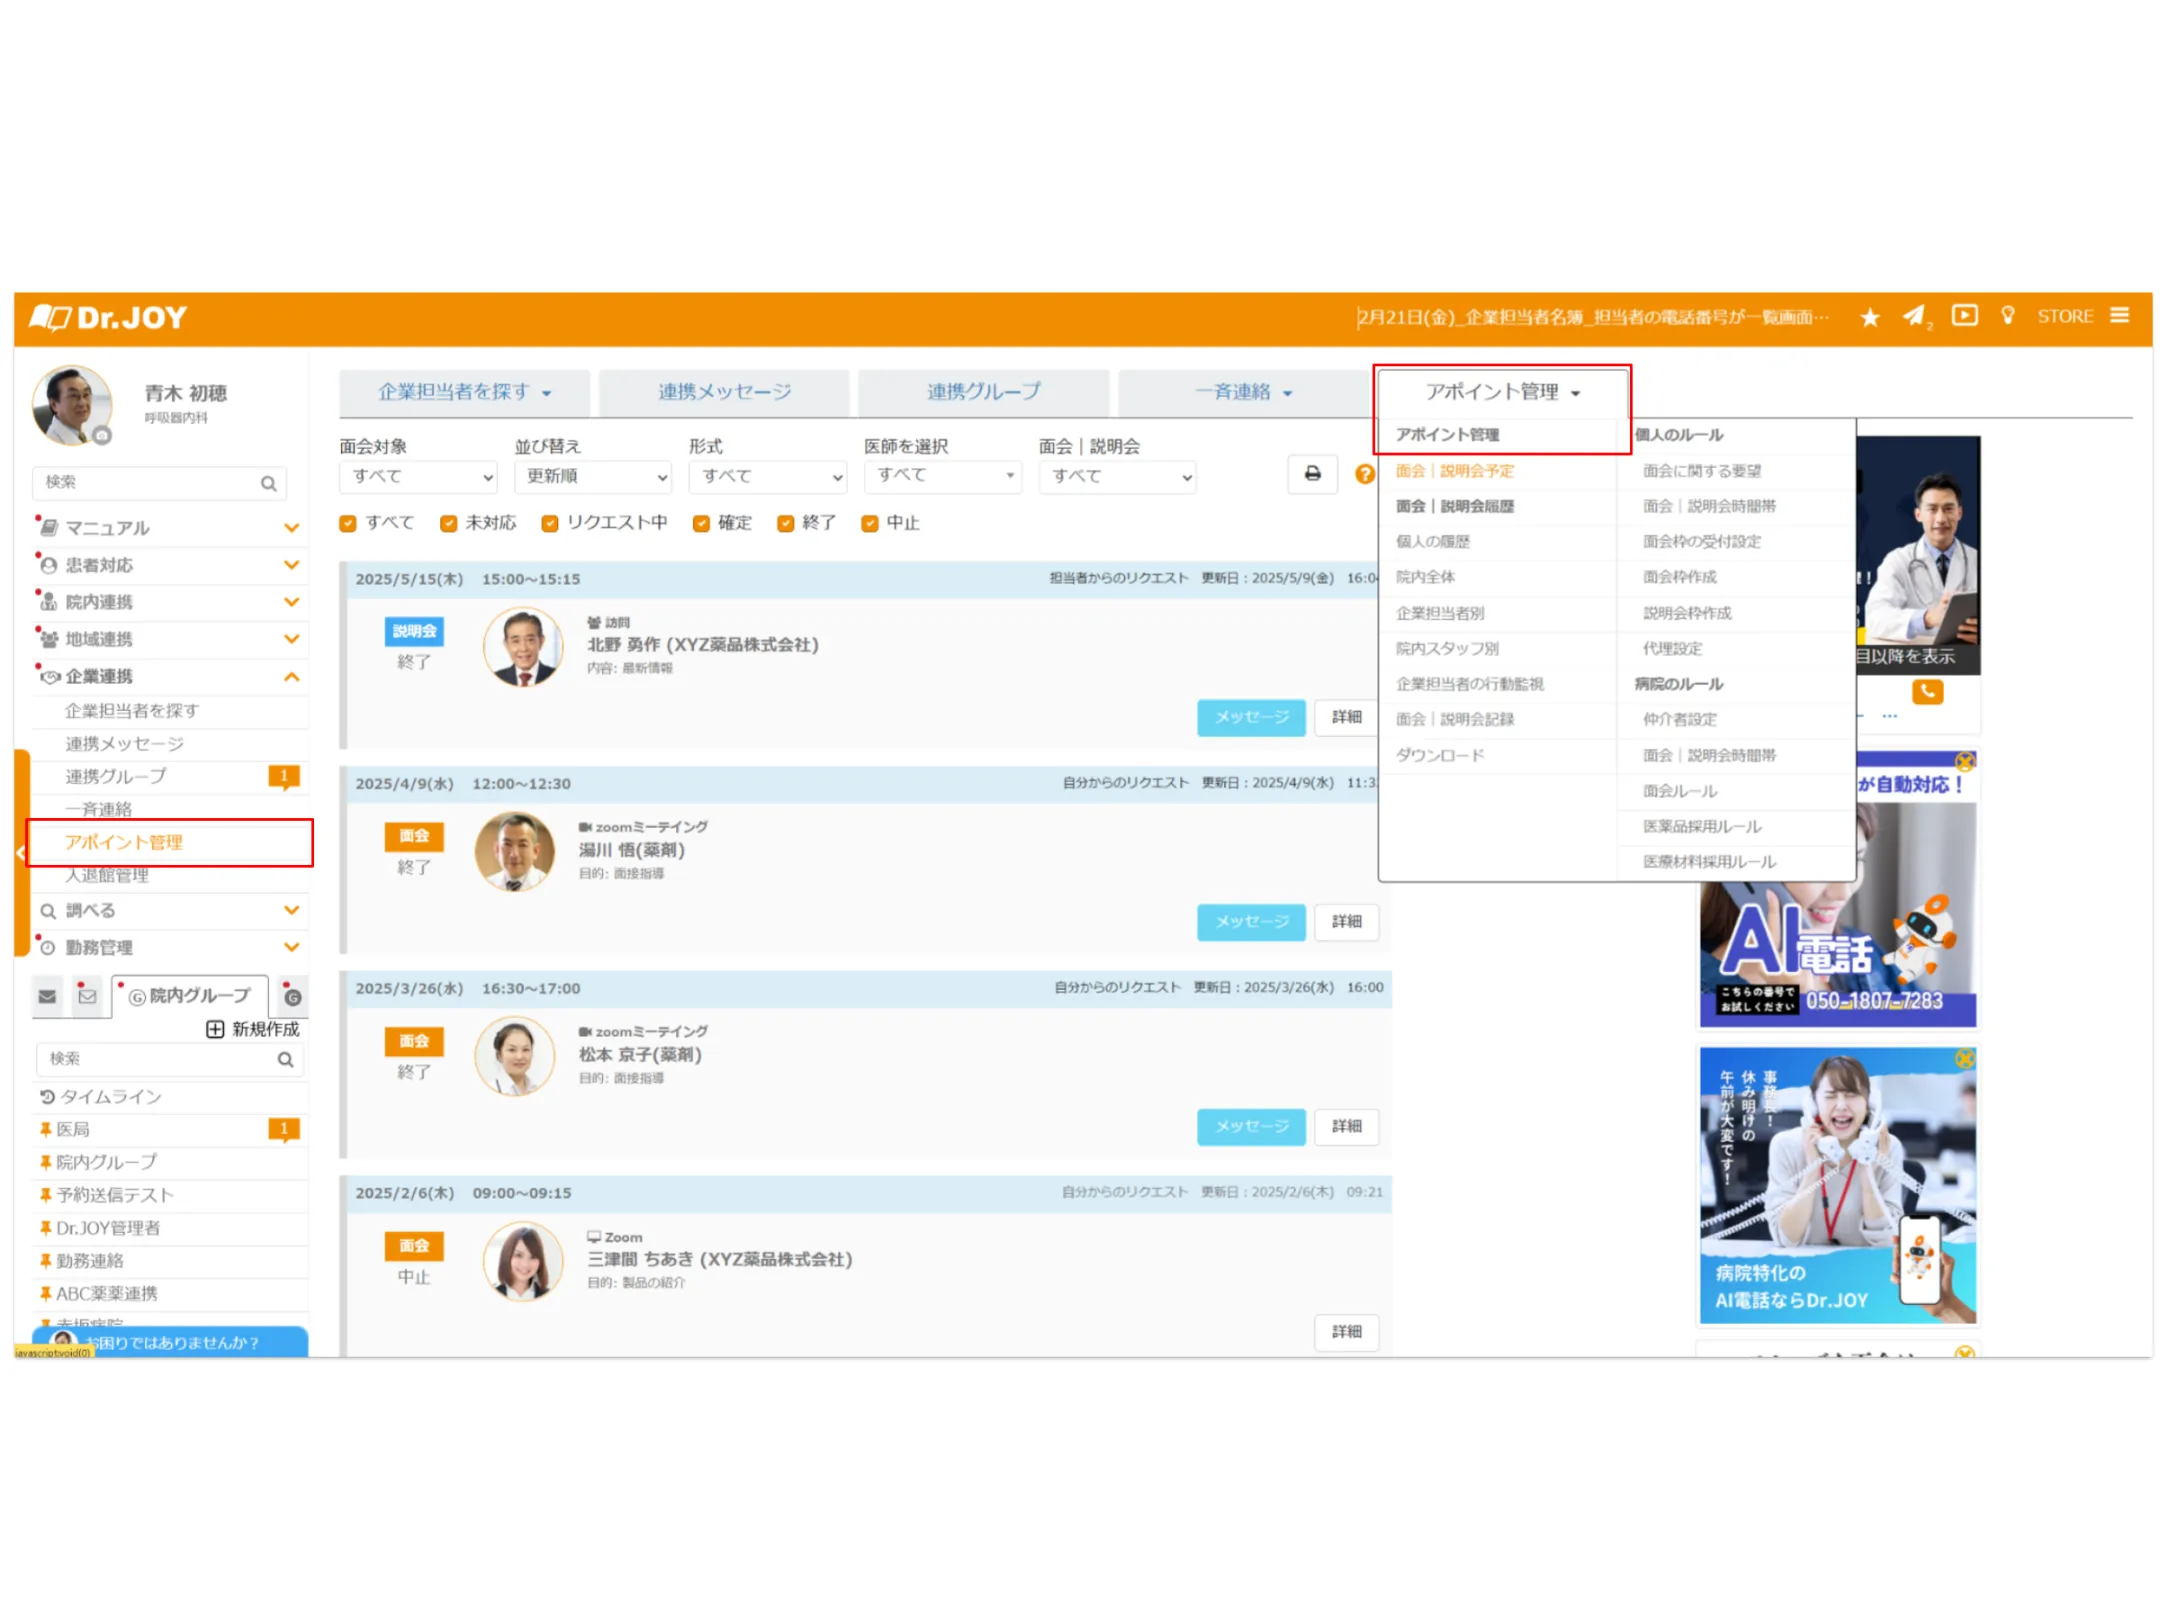Screen dimensions: 2160x1620
Task: Click メッセージ button for 湯川 悟 meeting
Action: coord(1250,922)
